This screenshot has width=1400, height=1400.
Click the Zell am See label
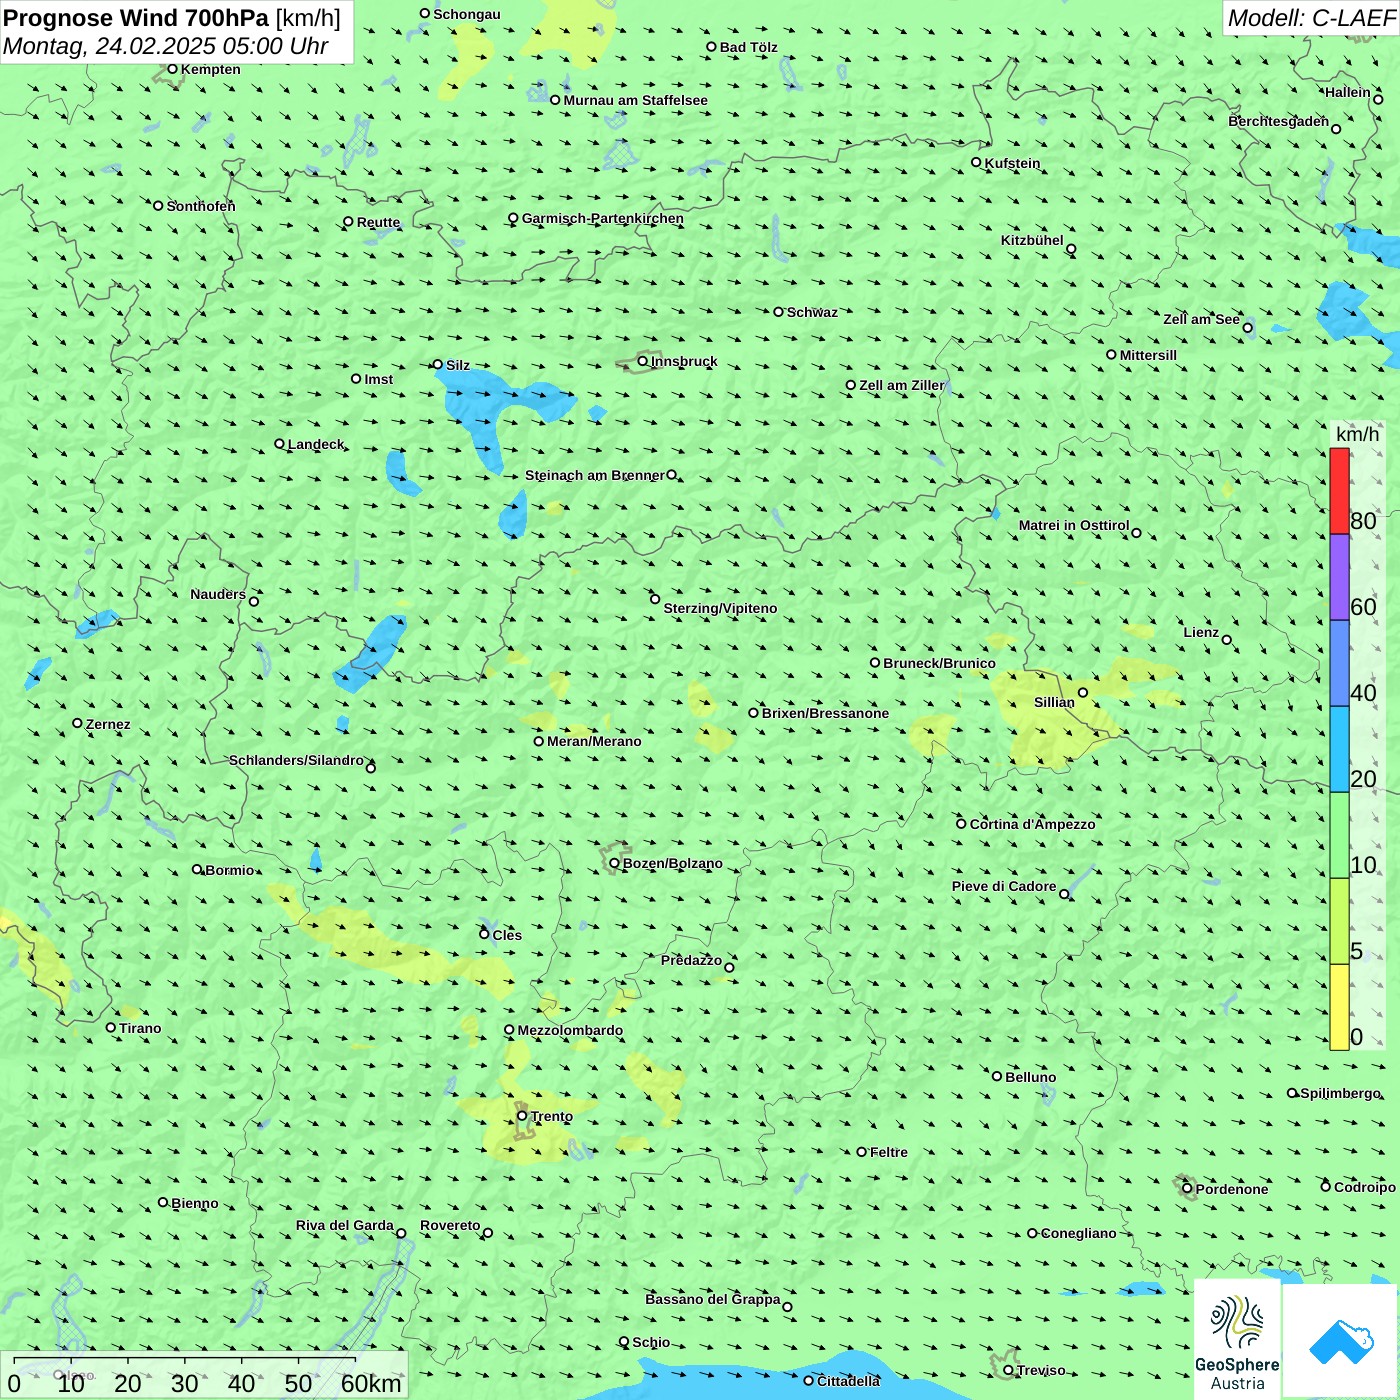point(1201,319)
